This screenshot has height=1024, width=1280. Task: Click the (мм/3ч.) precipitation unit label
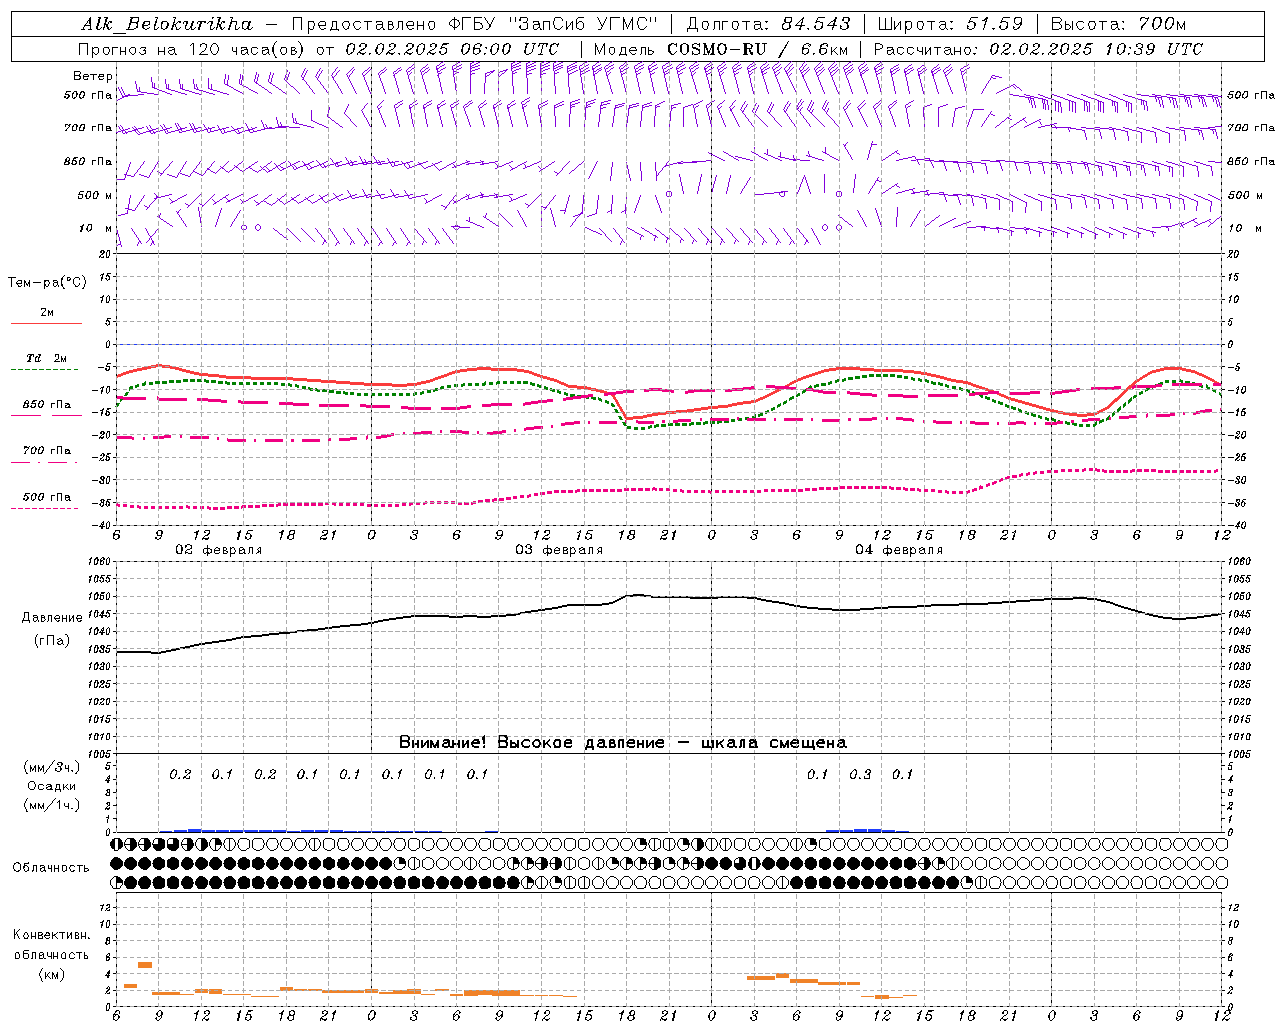[x=52, y=768]
